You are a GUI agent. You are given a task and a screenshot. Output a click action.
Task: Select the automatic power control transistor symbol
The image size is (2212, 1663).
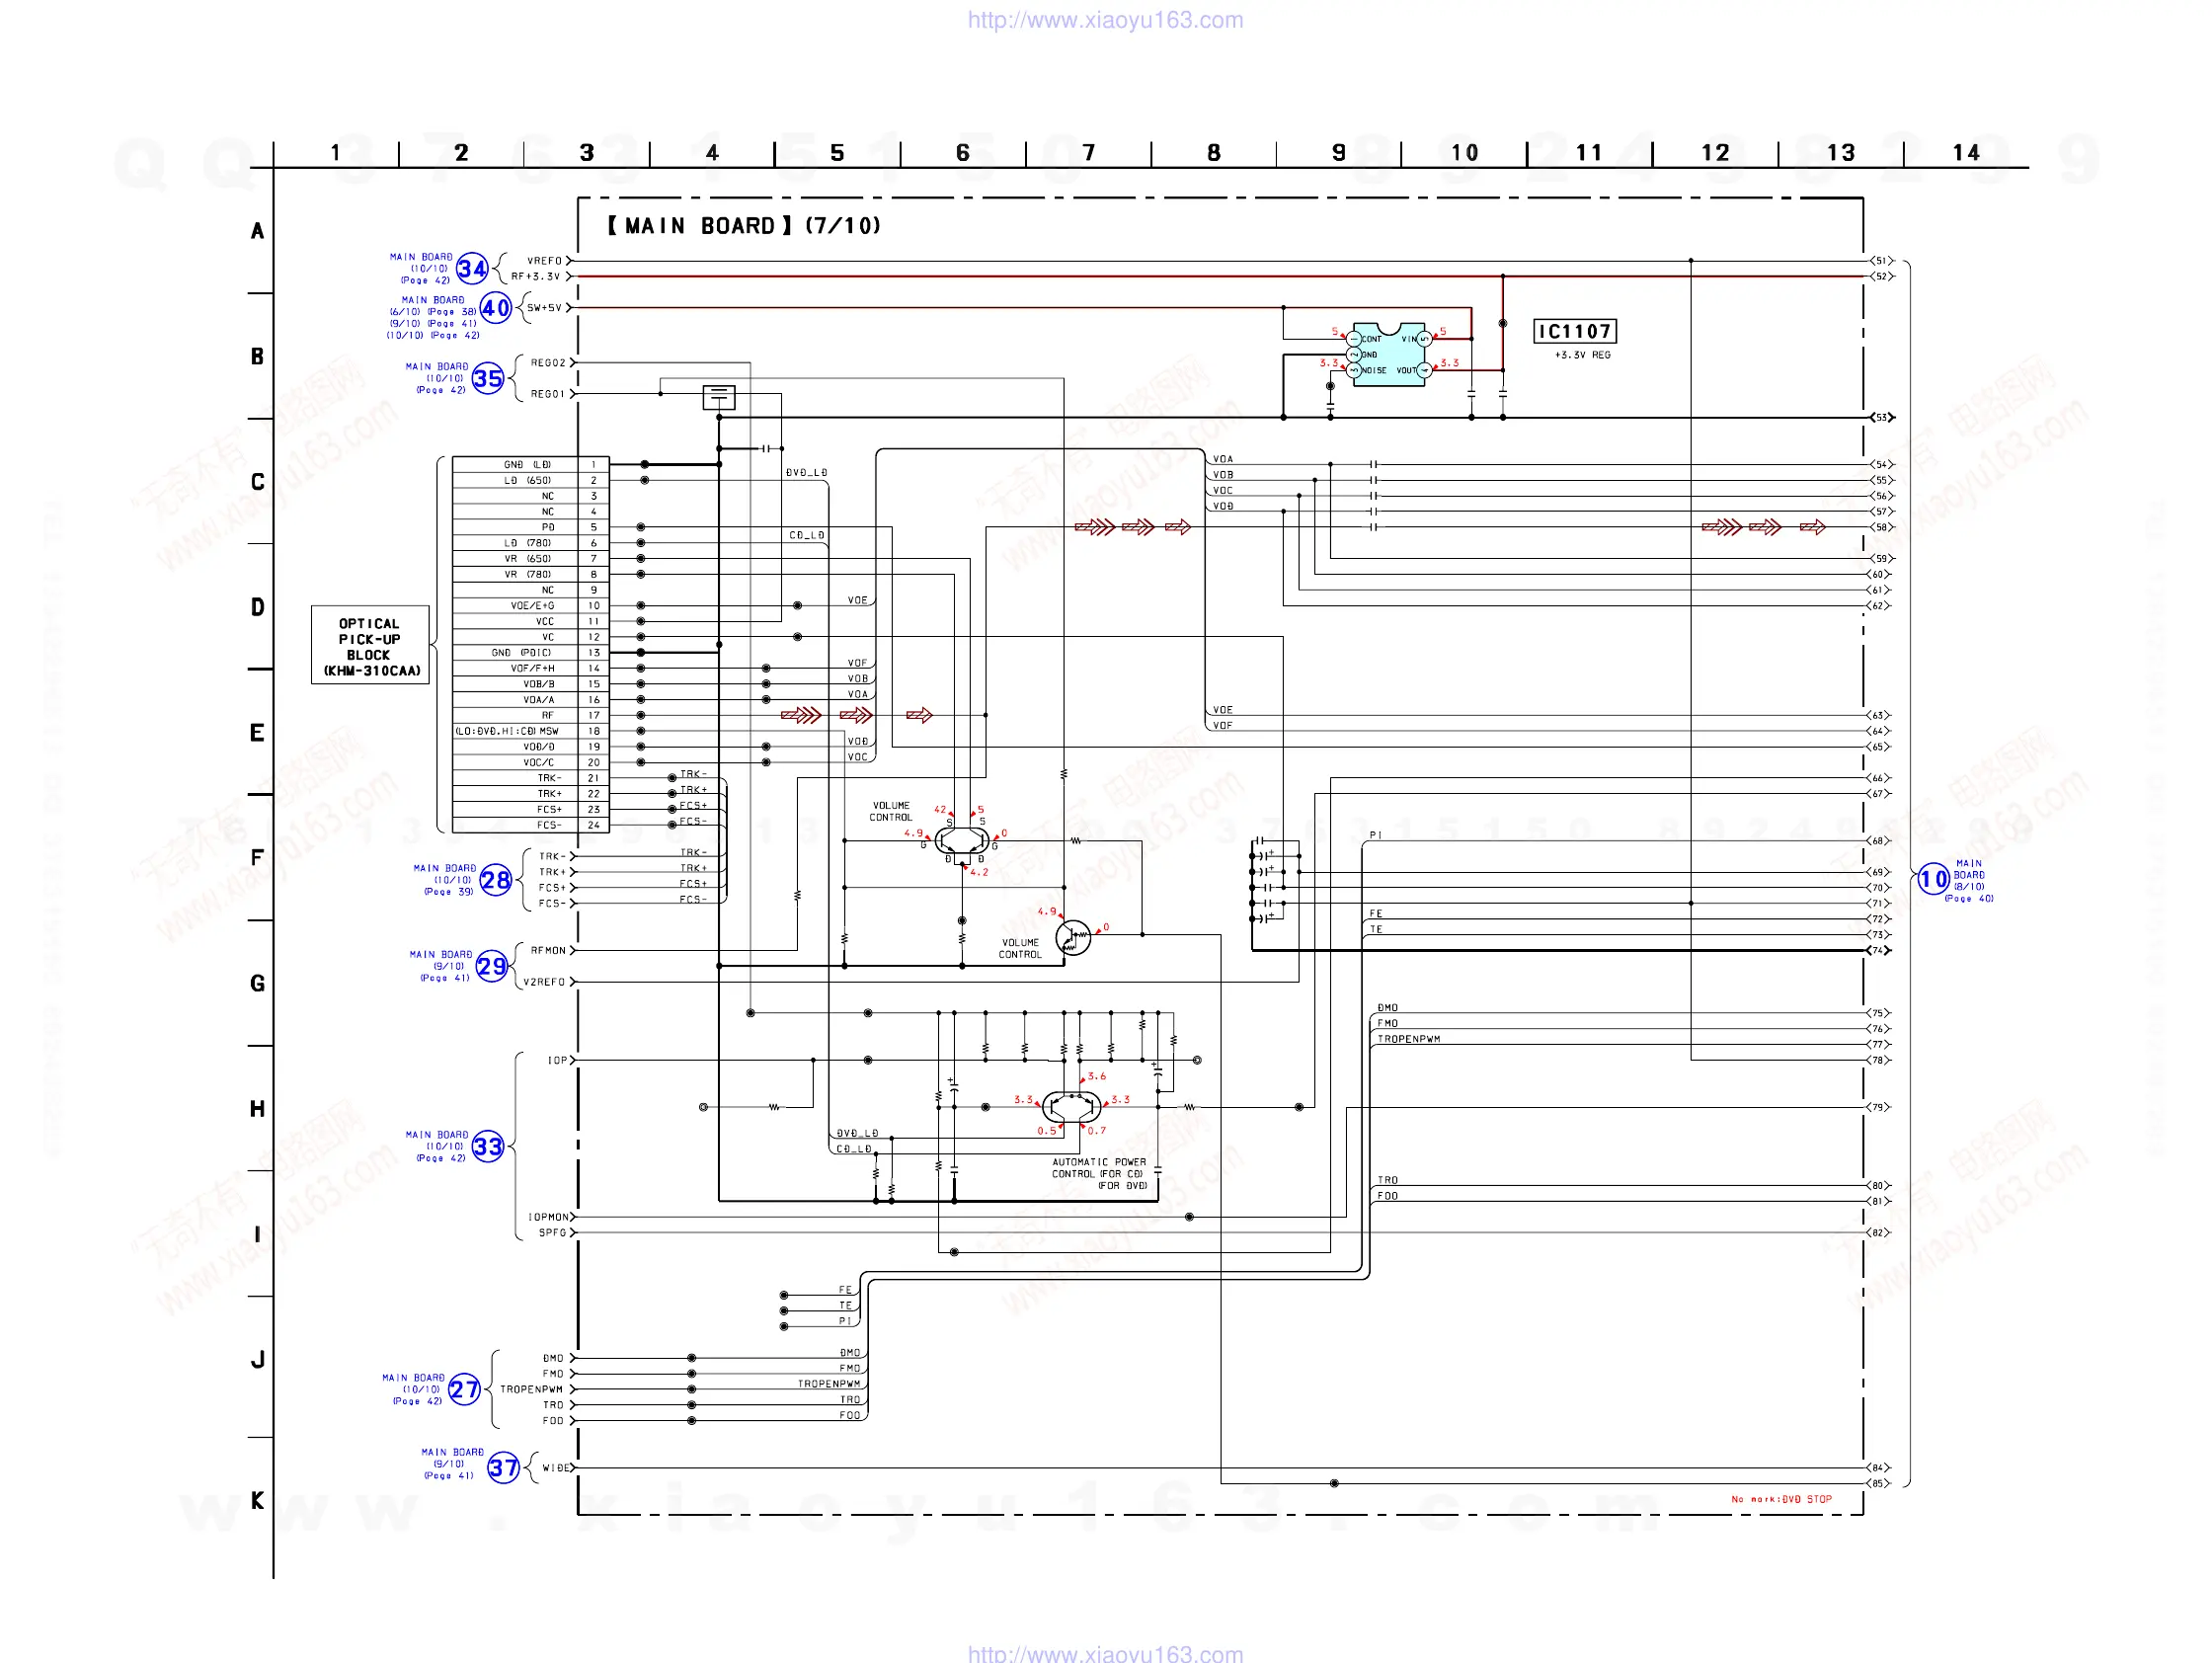(x=1071, y=1107)
